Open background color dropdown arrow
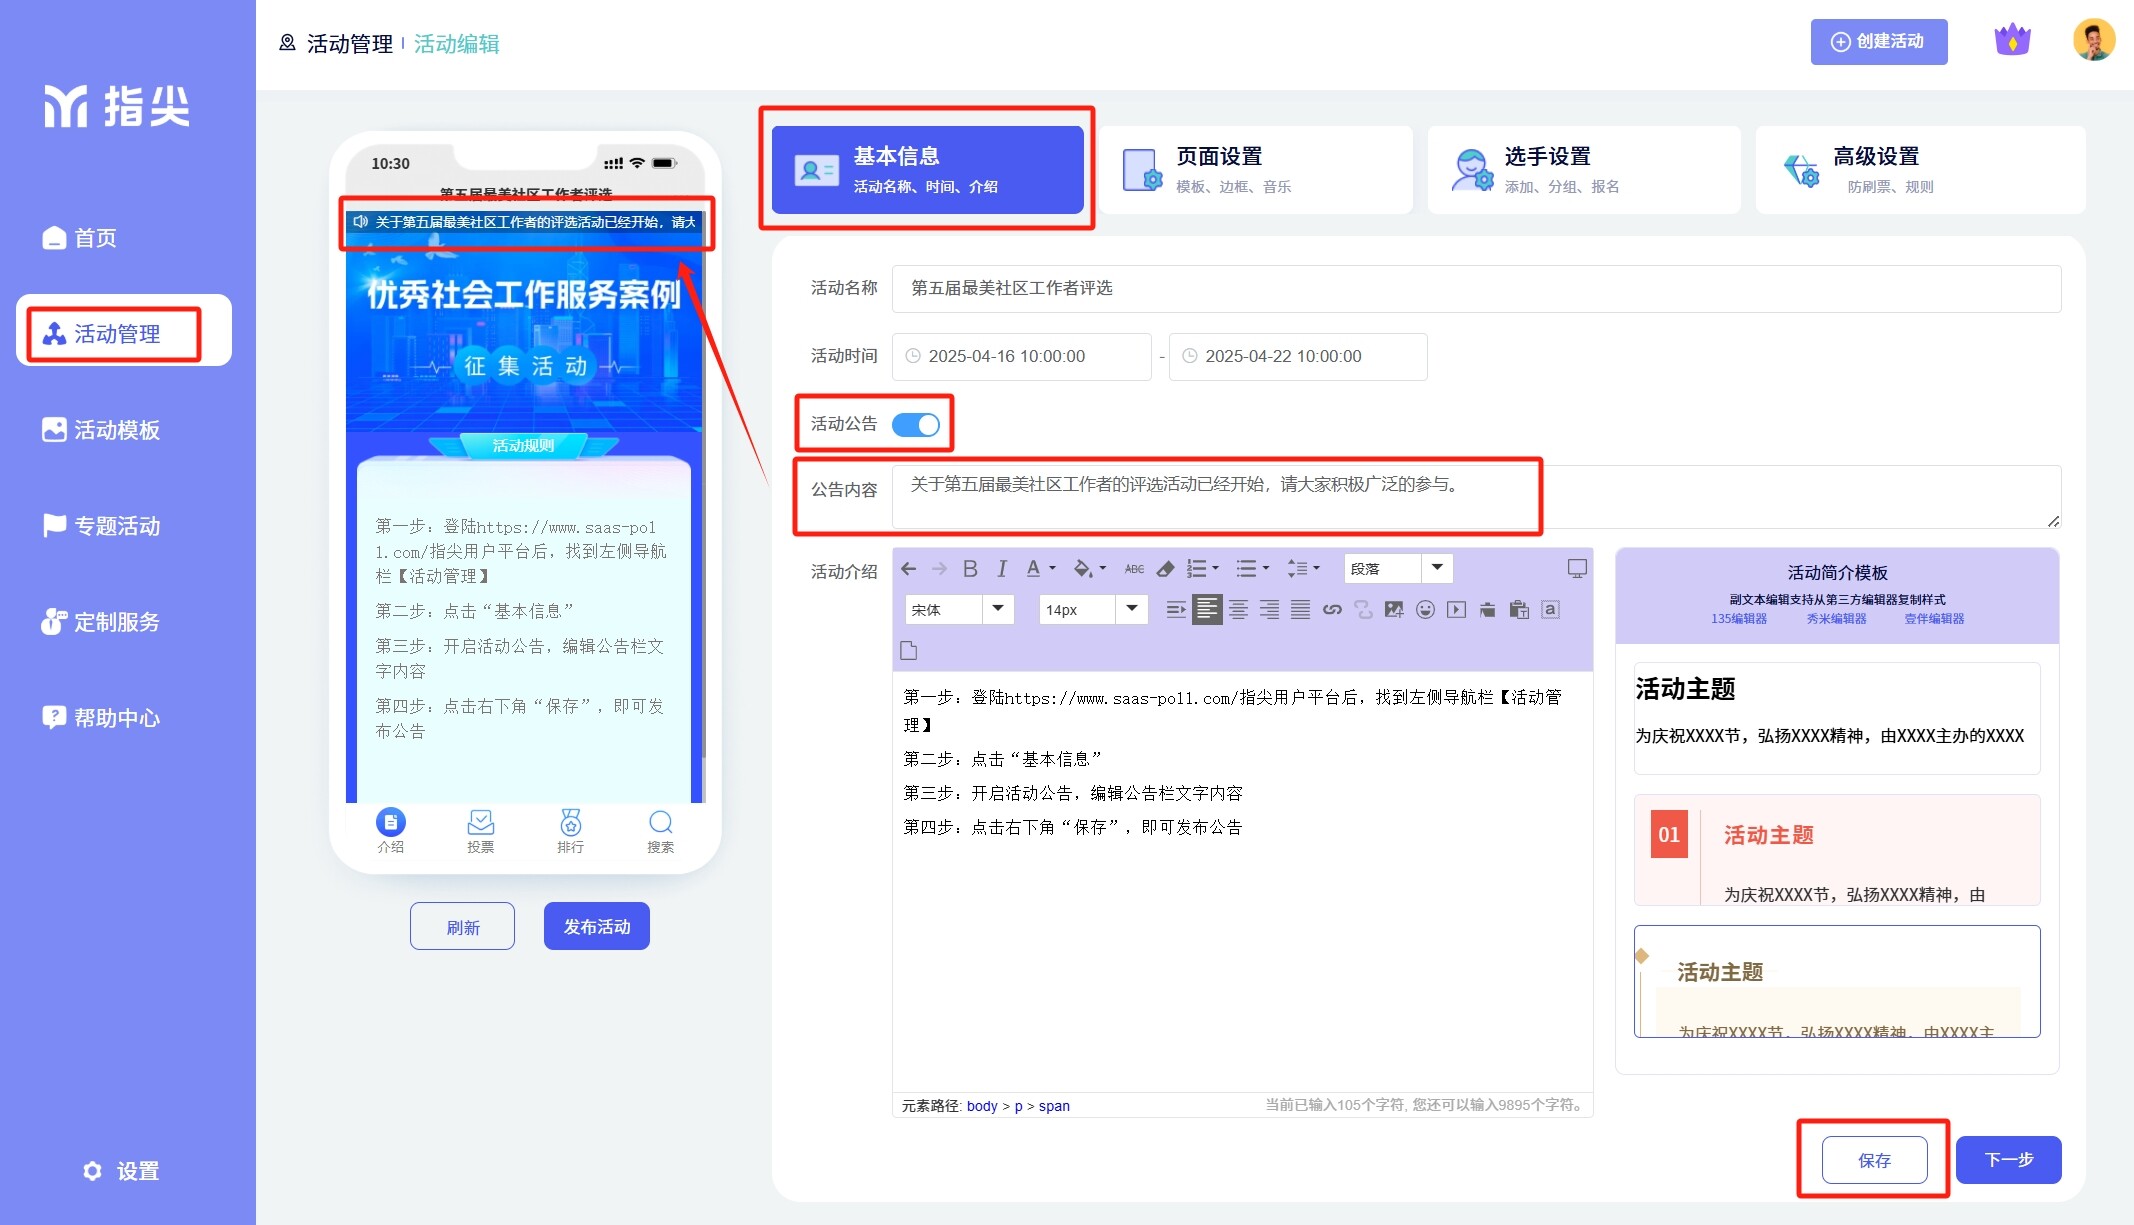2134x1225 pixels. [x=1103, y=569]
